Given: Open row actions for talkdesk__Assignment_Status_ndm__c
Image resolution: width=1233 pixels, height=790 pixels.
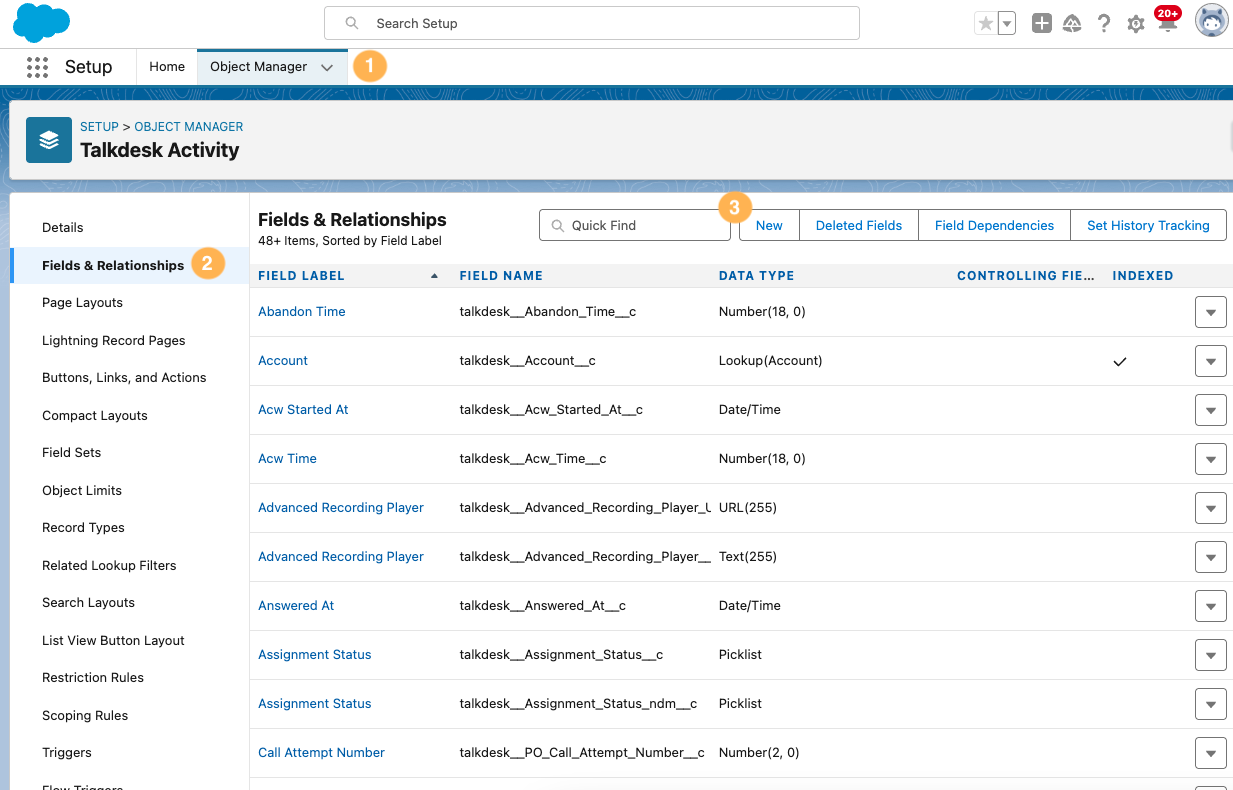Looking at the screenshot, I should pos(1211,704).
